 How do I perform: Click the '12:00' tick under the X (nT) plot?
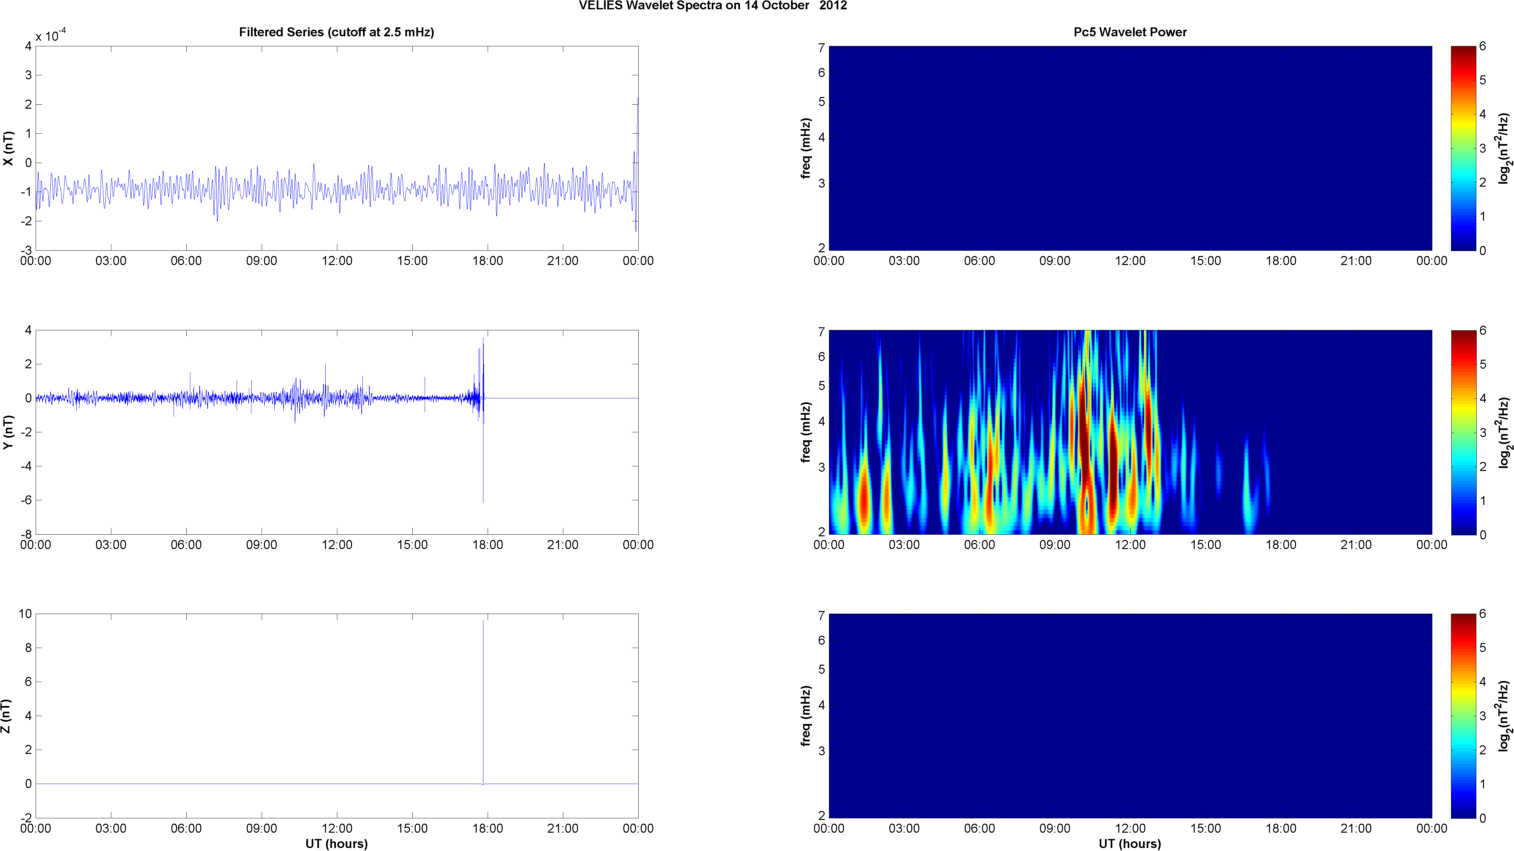pos(337,261)
